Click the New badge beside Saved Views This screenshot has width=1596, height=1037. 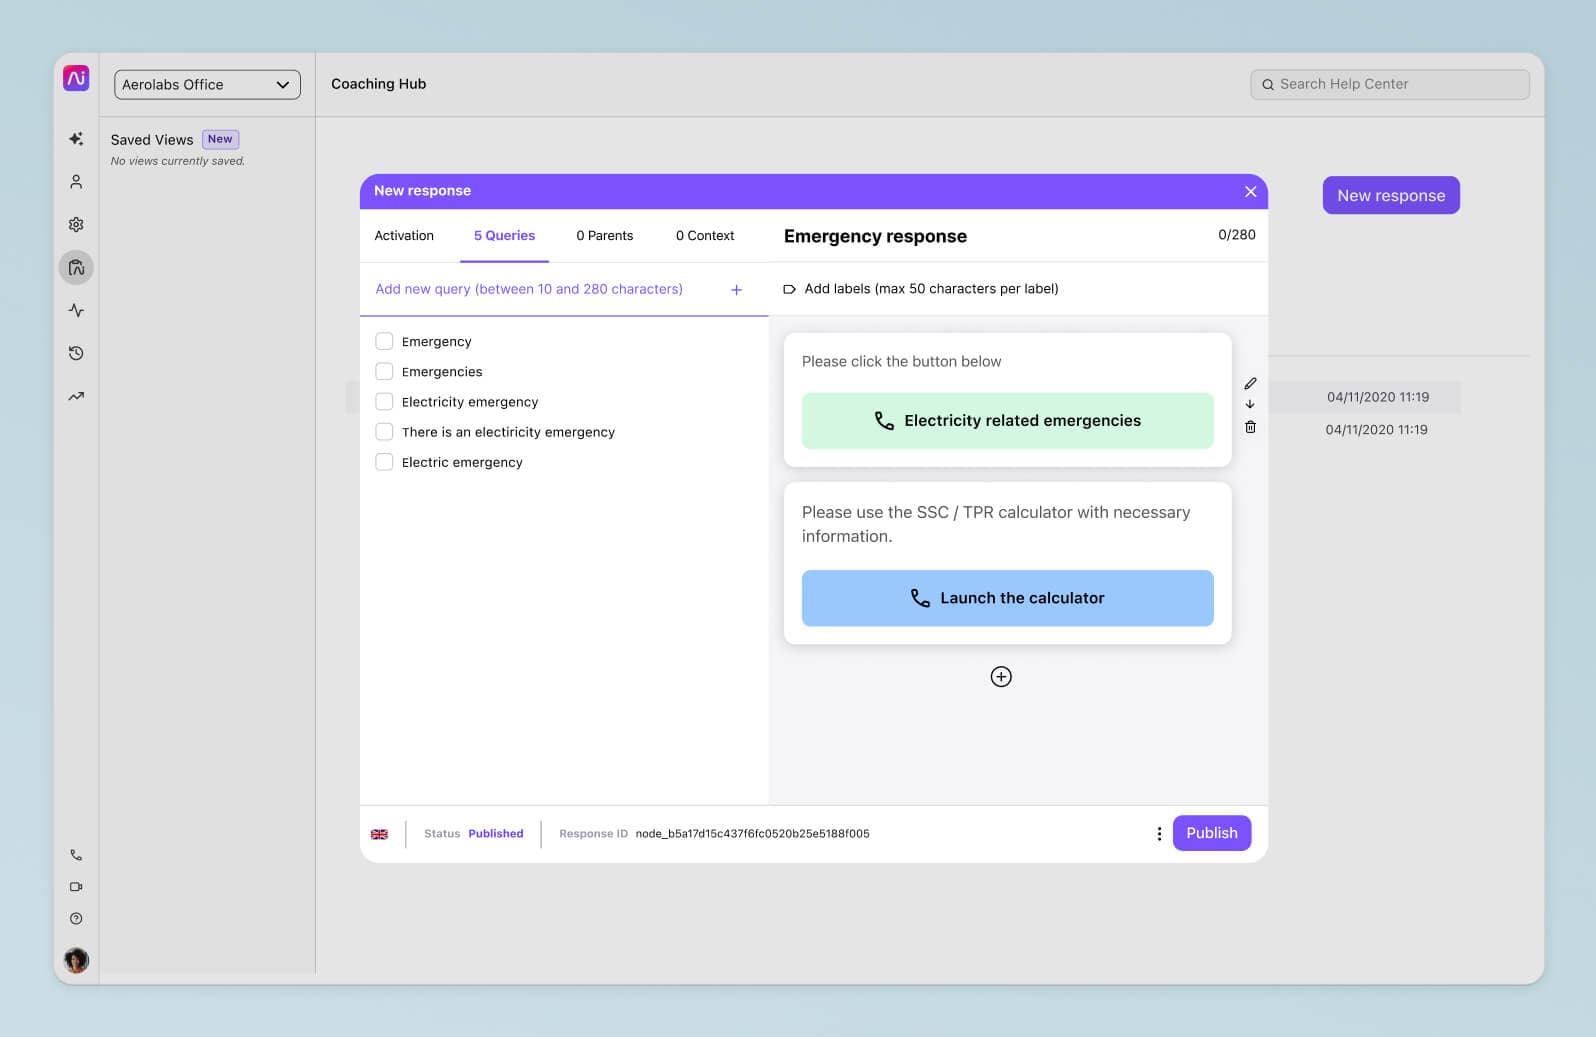tap(220, 140)
